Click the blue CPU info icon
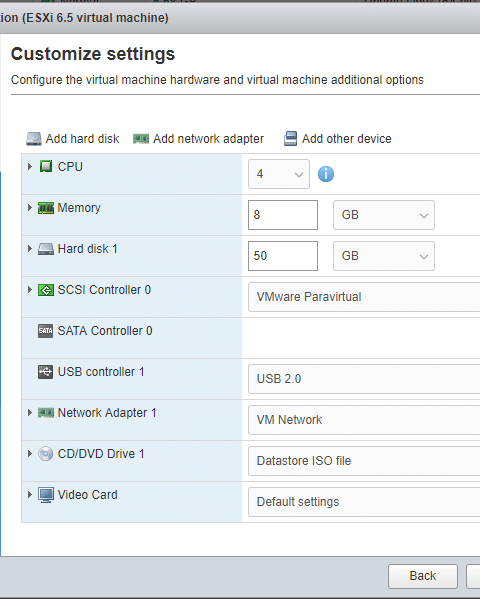Viewport: 480px width, 599px height. 326,174
